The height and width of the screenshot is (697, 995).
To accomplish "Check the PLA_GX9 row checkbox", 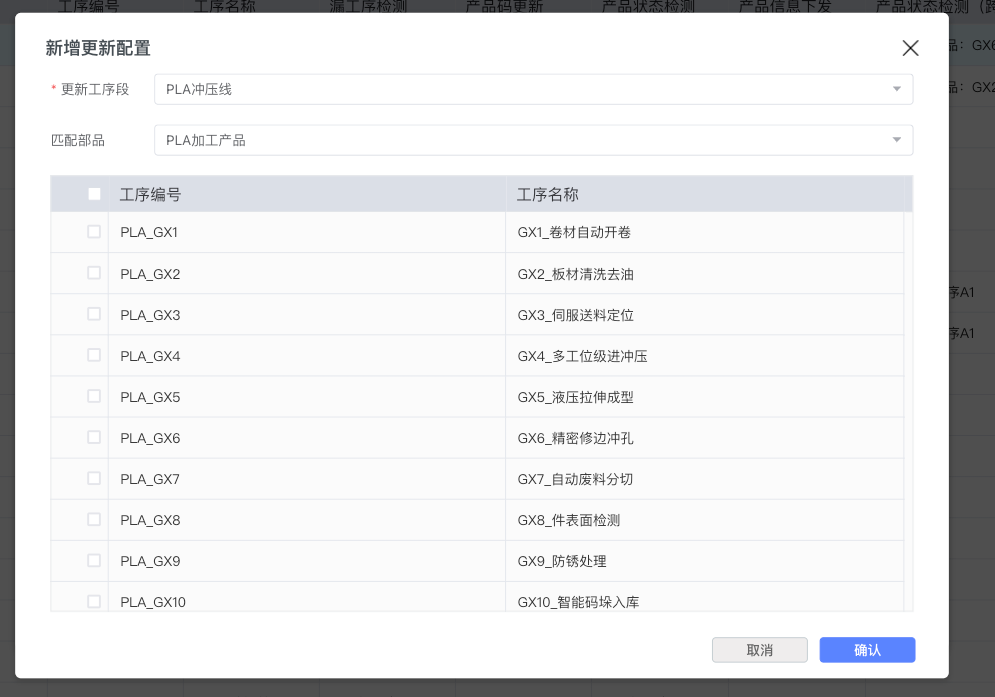I will [x=94, y=560].
